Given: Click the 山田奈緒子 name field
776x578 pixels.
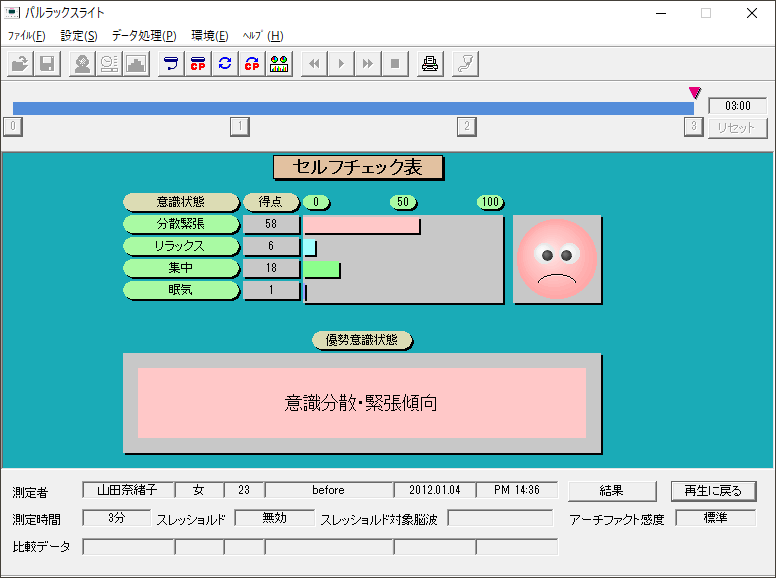Looking at the screenshot, I should 128,490.
